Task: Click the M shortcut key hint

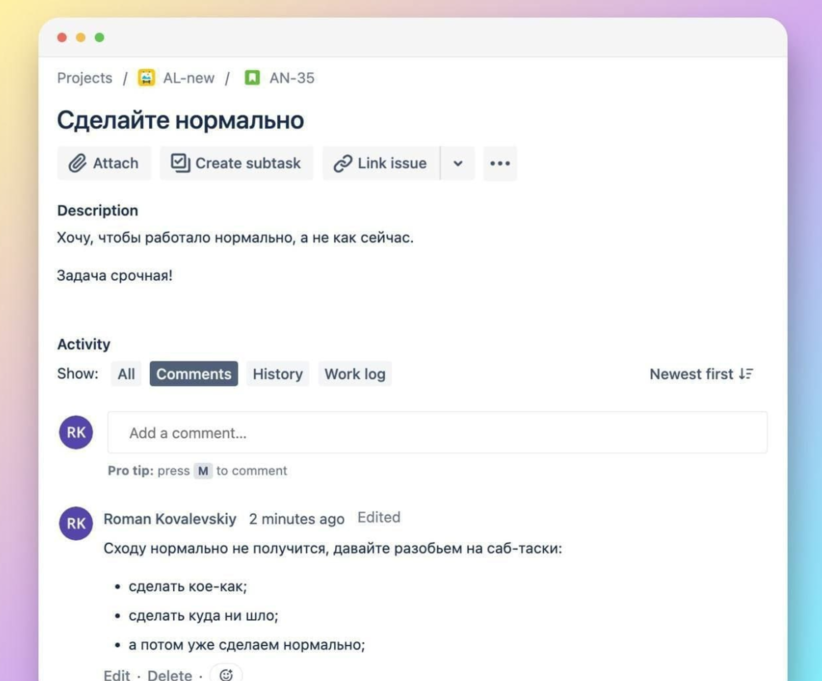Action: 203,471
